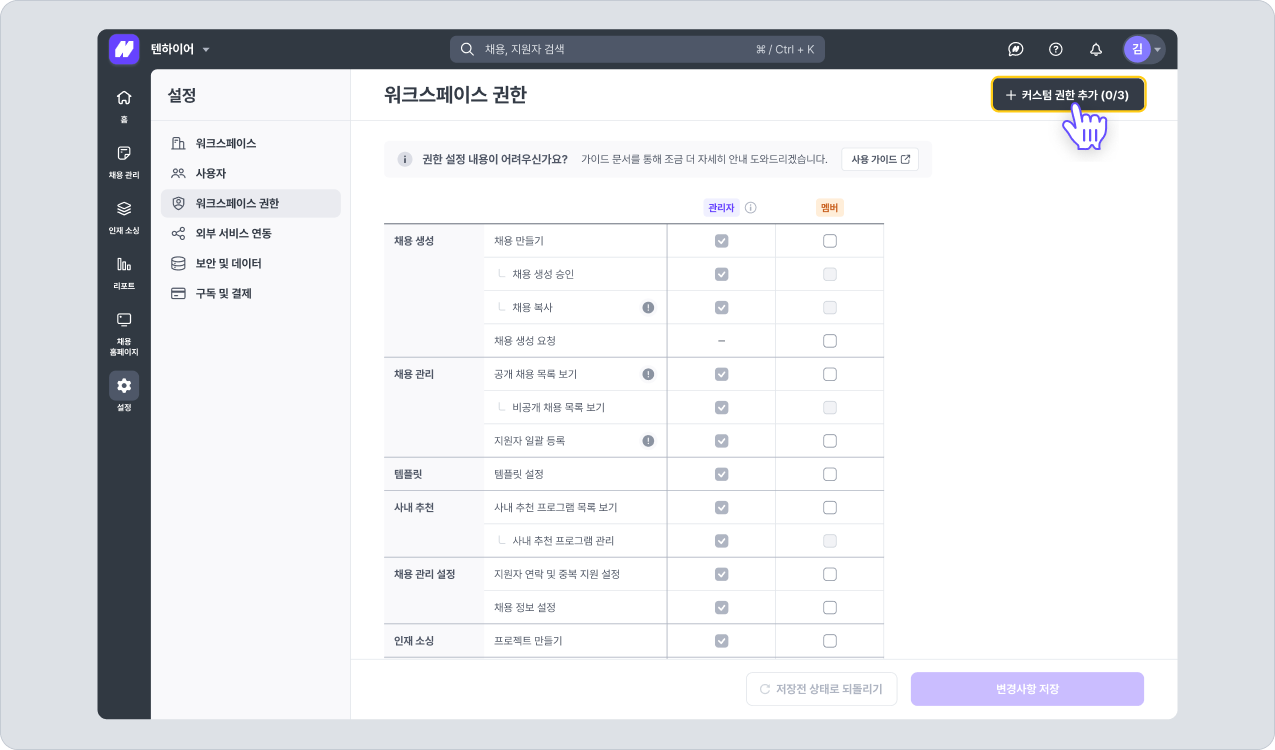This screenshot has height=750, width=1275.
Task: Open Home from the left sidebar
Action: click(124, 103)
